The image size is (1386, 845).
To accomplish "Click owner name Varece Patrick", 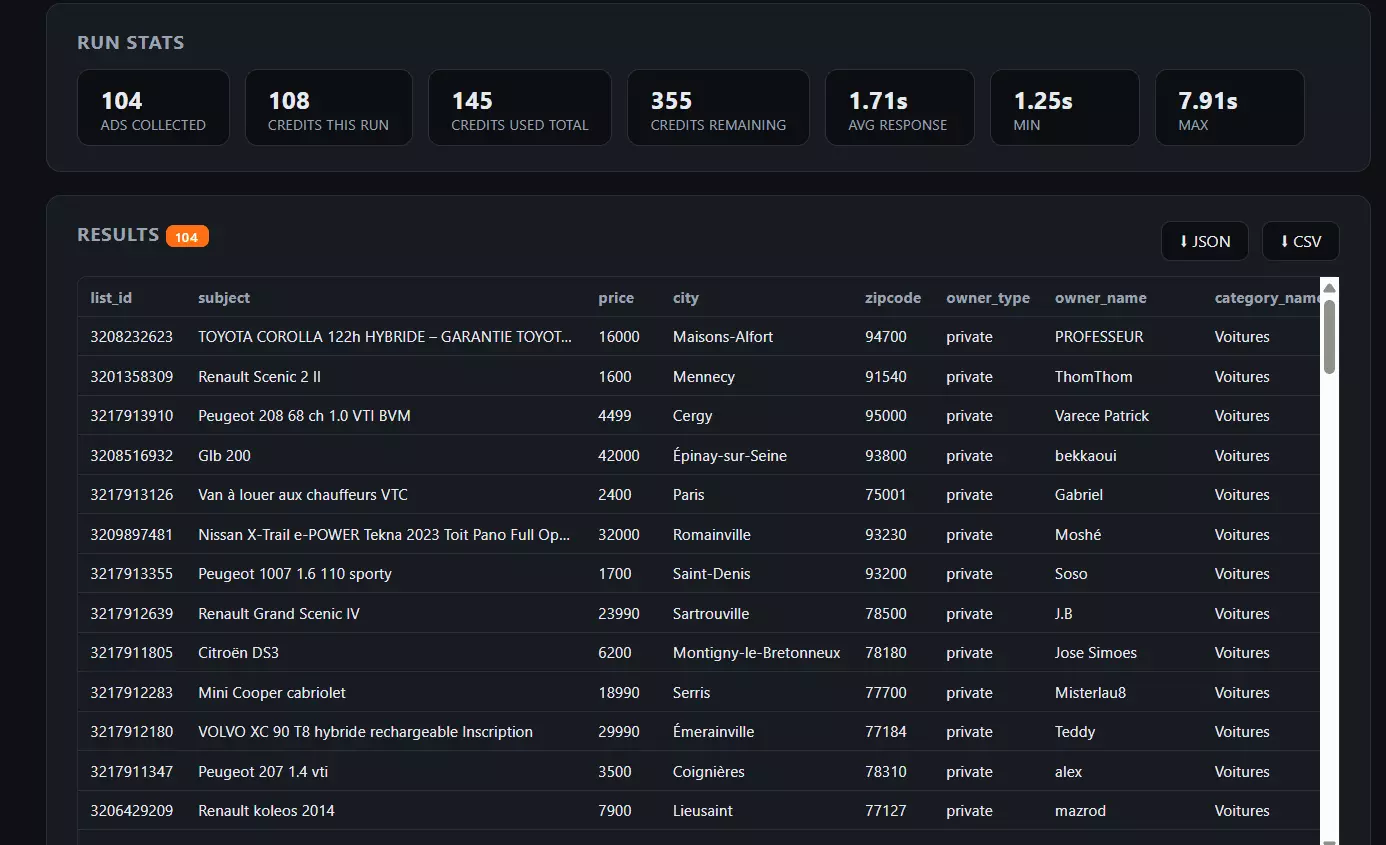I will point(1102,416).
